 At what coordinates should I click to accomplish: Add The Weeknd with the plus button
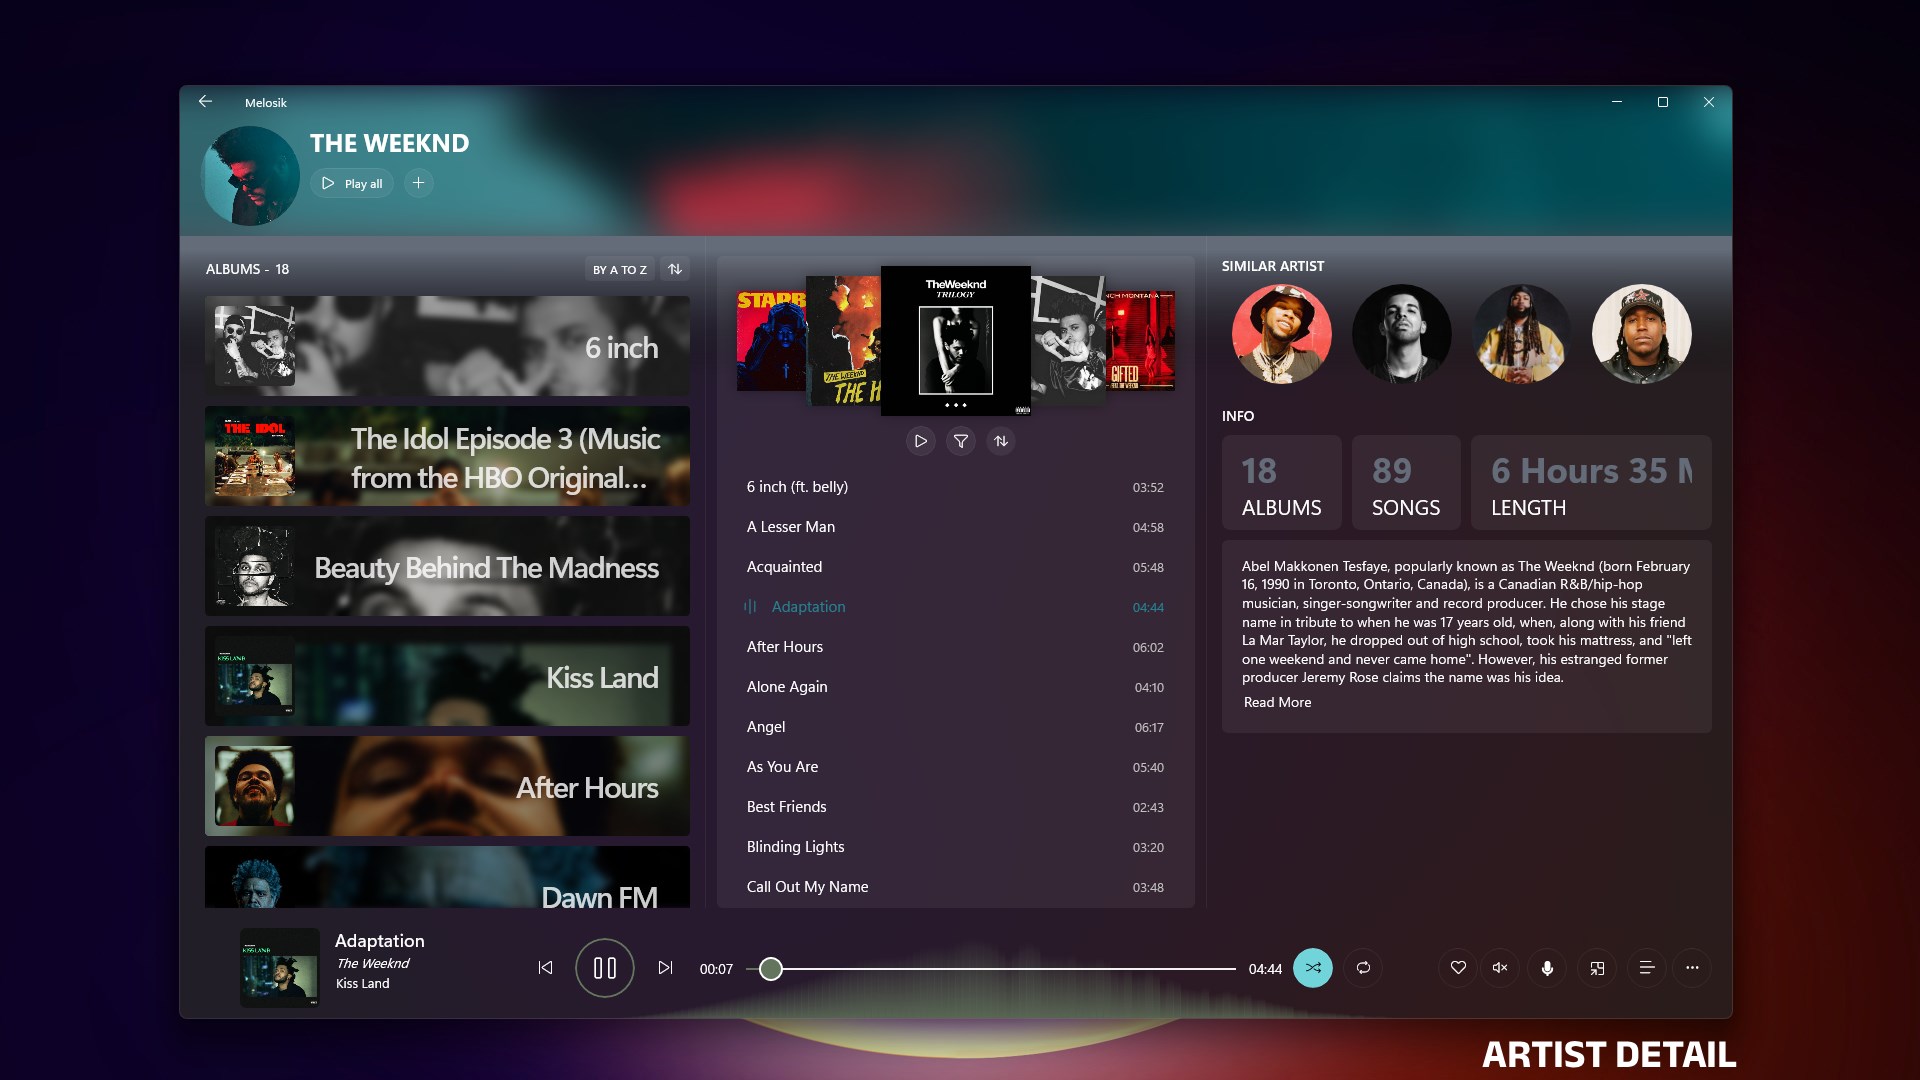pos(418,183)
